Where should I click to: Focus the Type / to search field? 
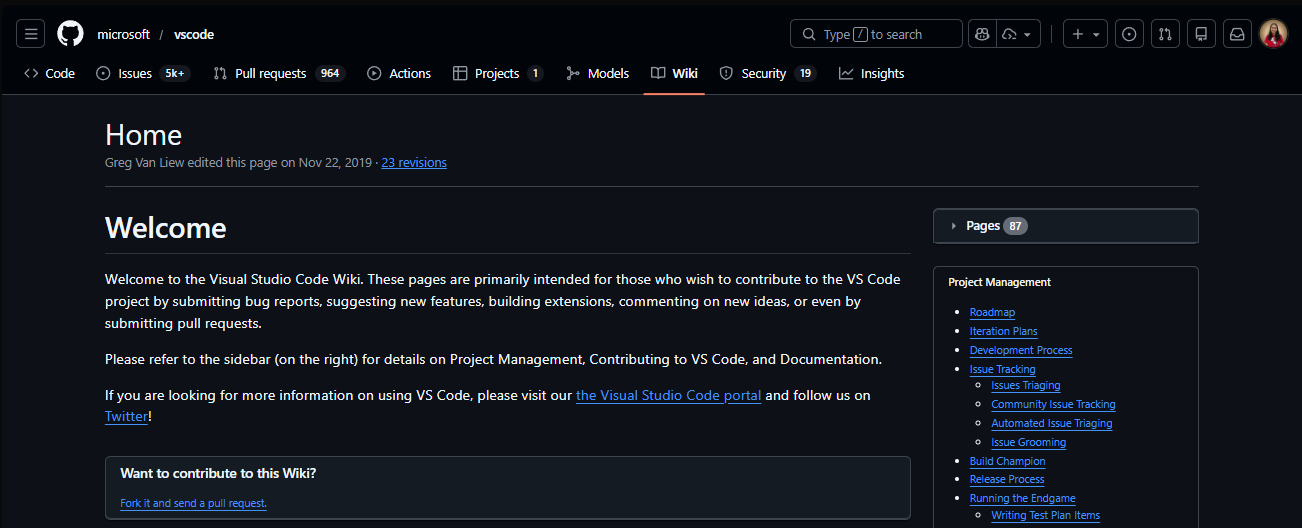(876, 34)
